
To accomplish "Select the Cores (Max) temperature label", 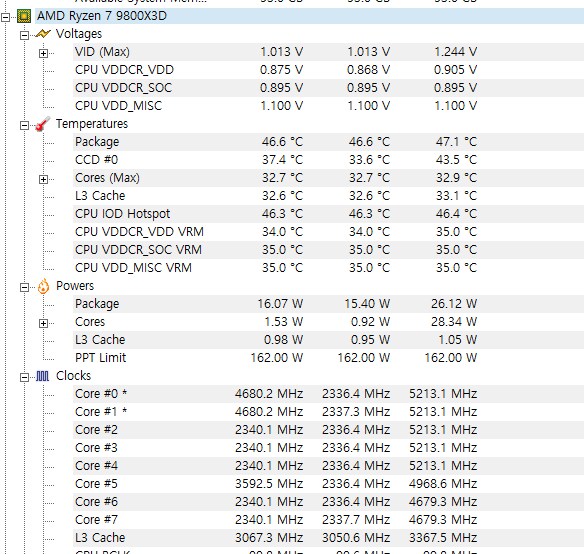I will click(107, 178).
